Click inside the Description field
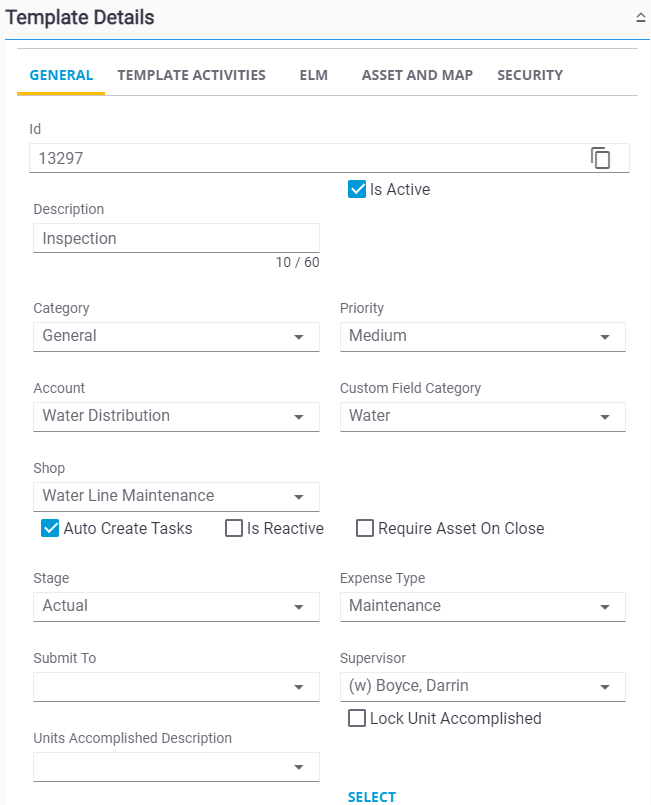Viewport: 651px width, 805px height. coord(176,238)
